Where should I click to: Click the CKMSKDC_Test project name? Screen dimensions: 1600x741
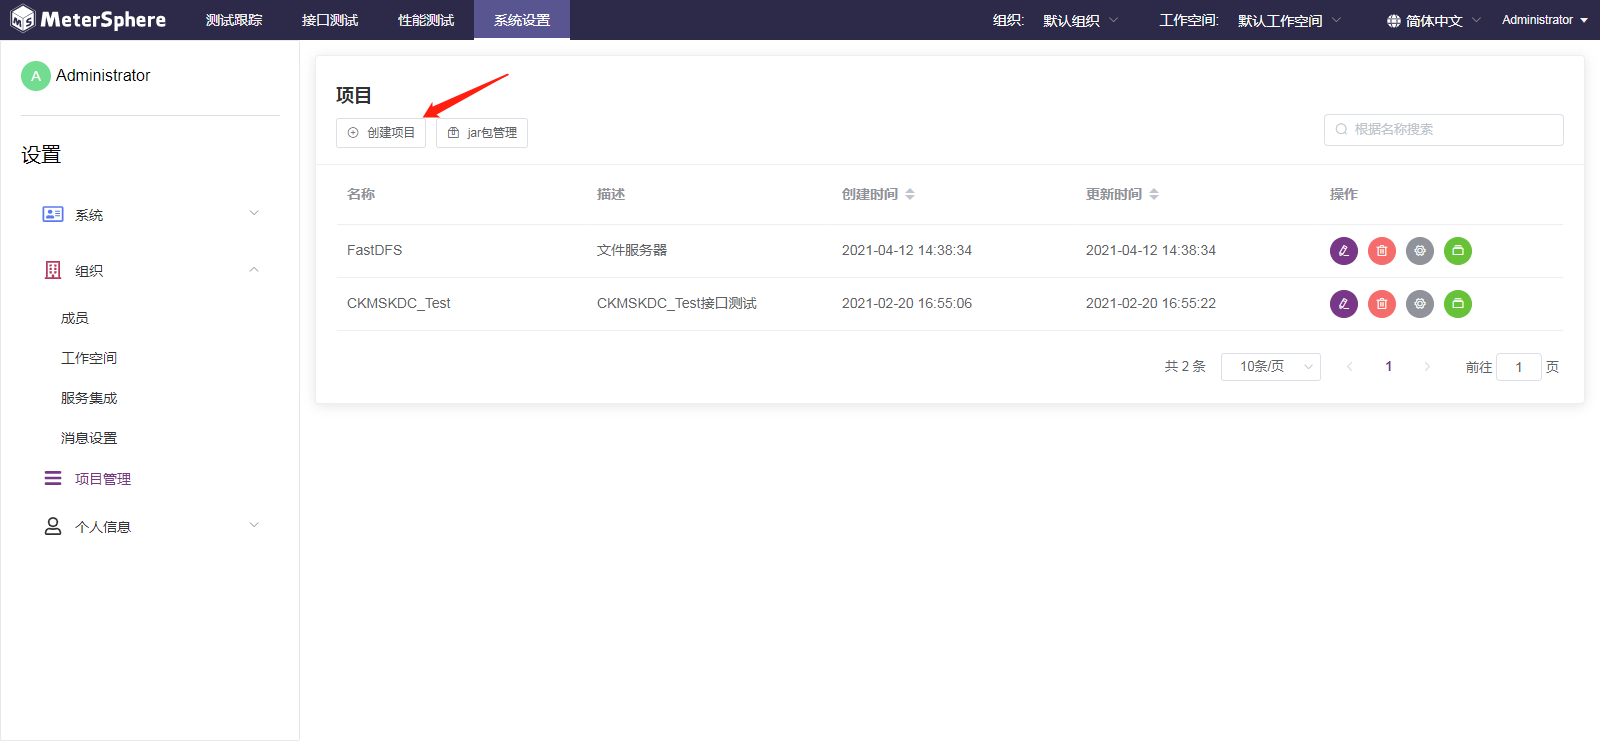coord(398,303)
